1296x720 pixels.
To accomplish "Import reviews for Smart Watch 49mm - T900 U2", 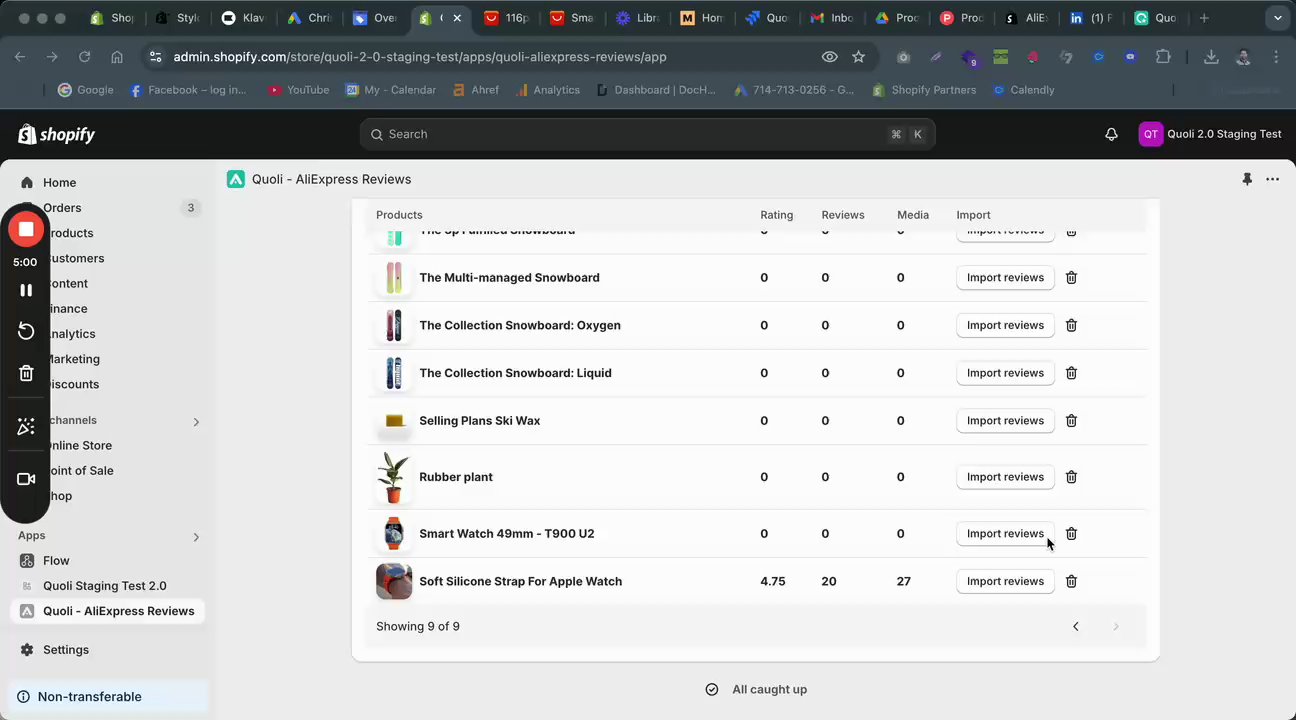I will pyautogui.click(x=1005, y=534).
